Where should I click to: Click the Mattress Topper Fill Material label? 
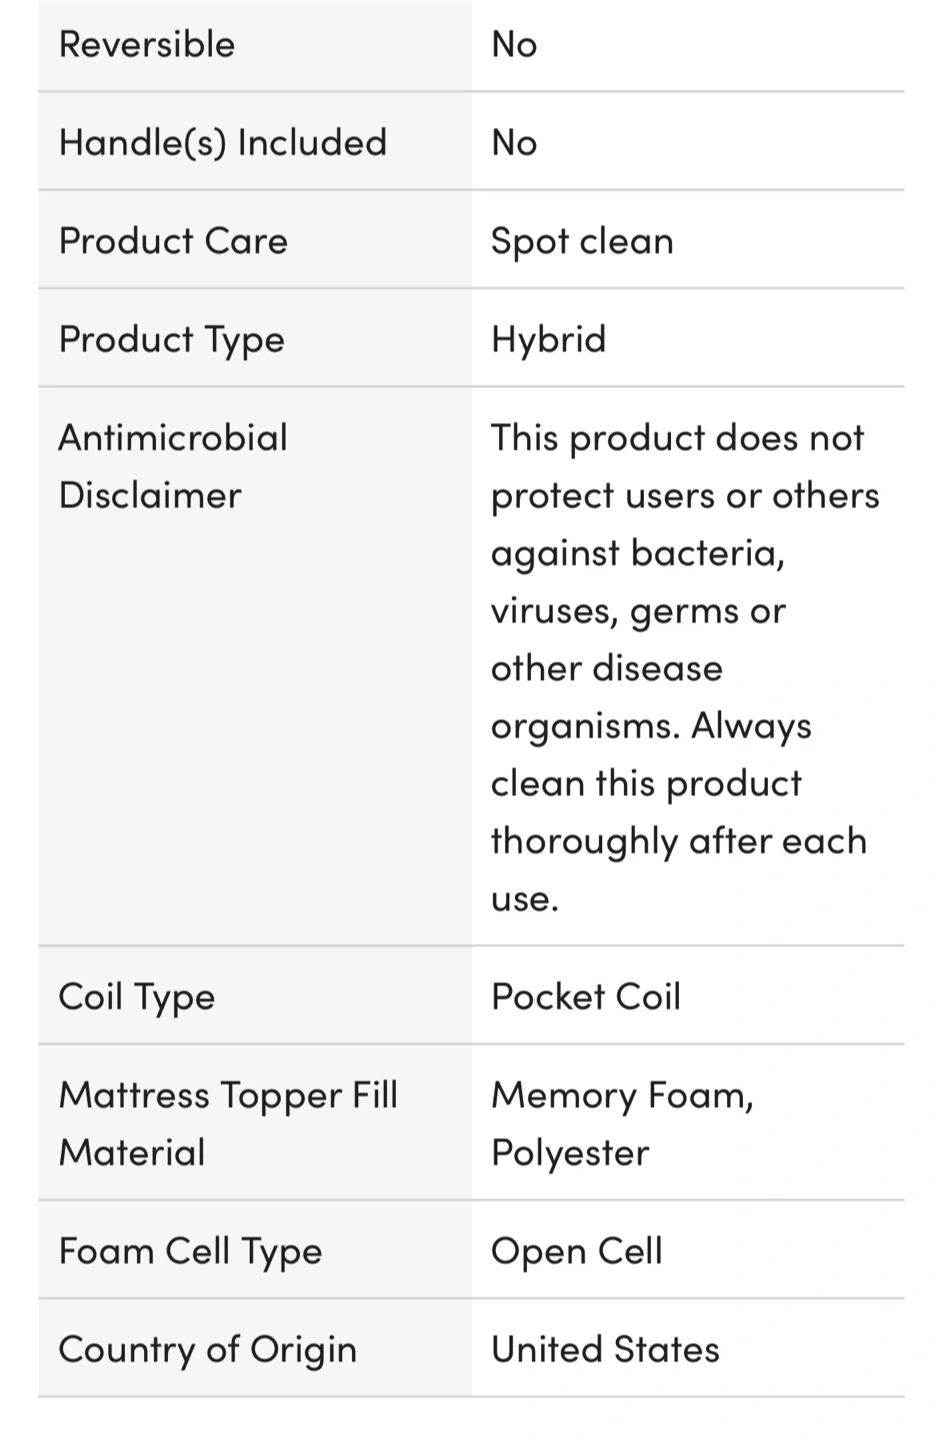(228, 1123)
